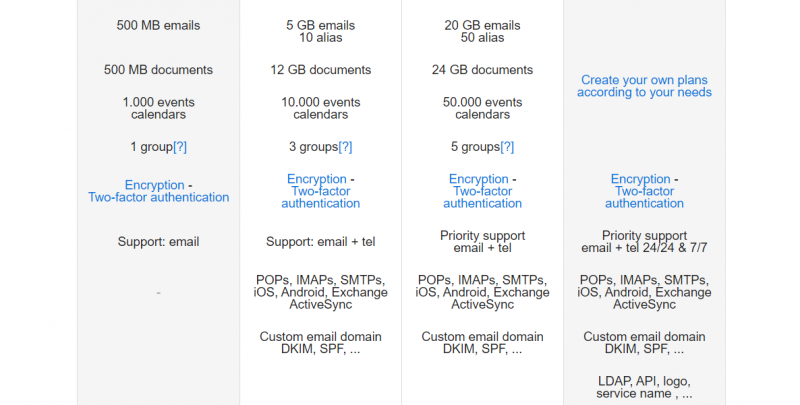Open "Create your own plans" link
800x405 pixels.
tap(644, 86)
